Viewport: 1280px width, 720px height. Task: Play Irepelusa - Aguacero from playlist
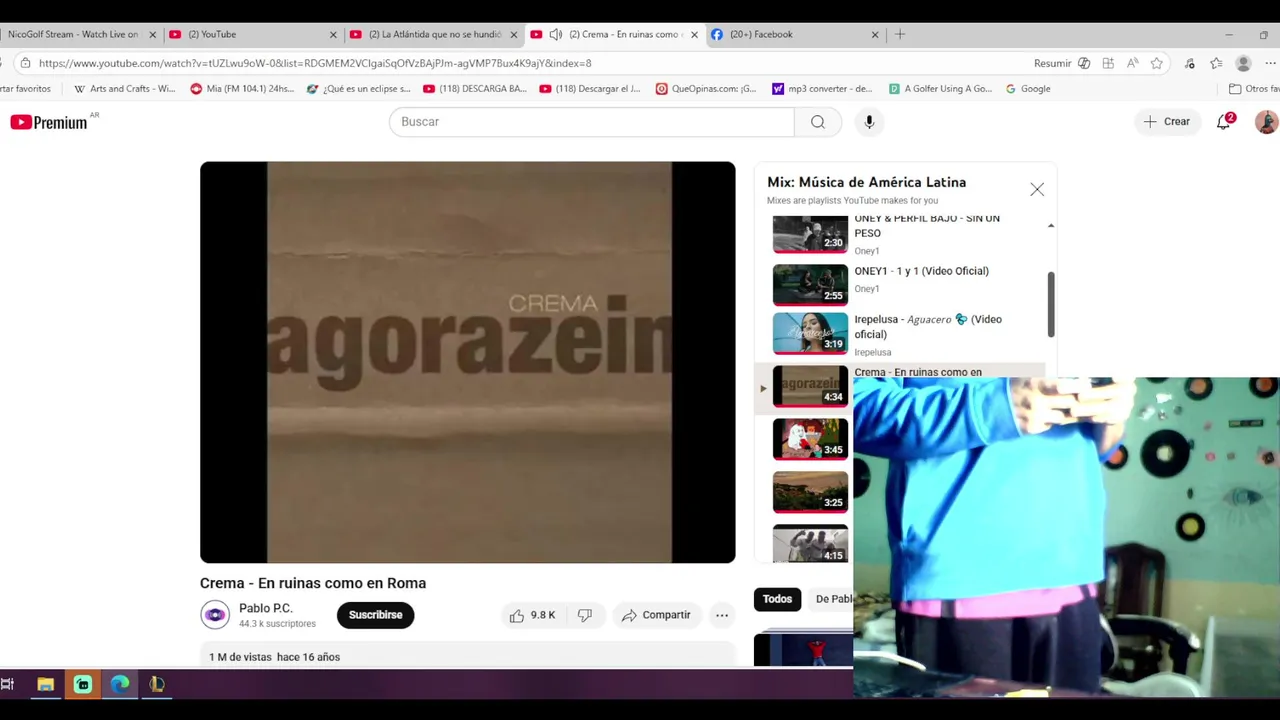pos(907,334)
